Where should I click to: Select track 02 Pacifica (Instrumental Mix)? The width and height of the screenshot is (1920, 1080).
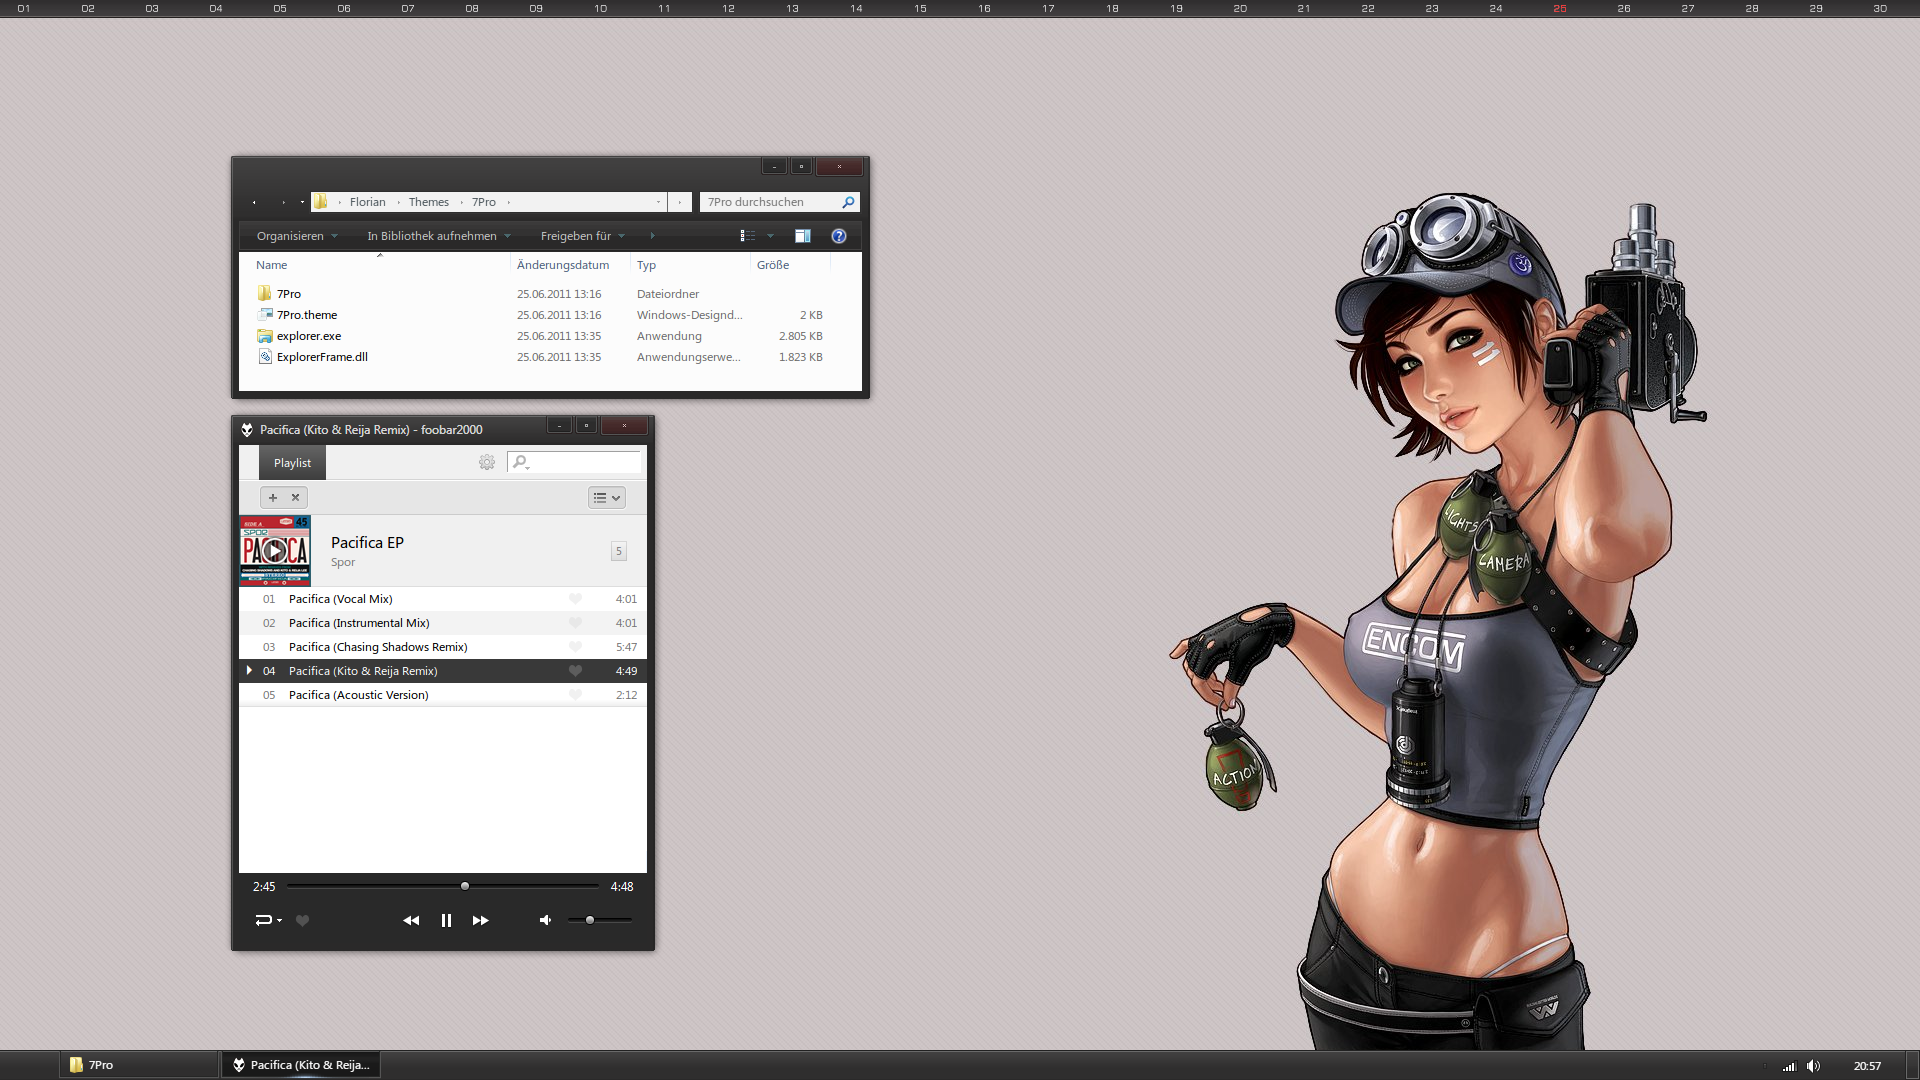(x=443, y=623)
